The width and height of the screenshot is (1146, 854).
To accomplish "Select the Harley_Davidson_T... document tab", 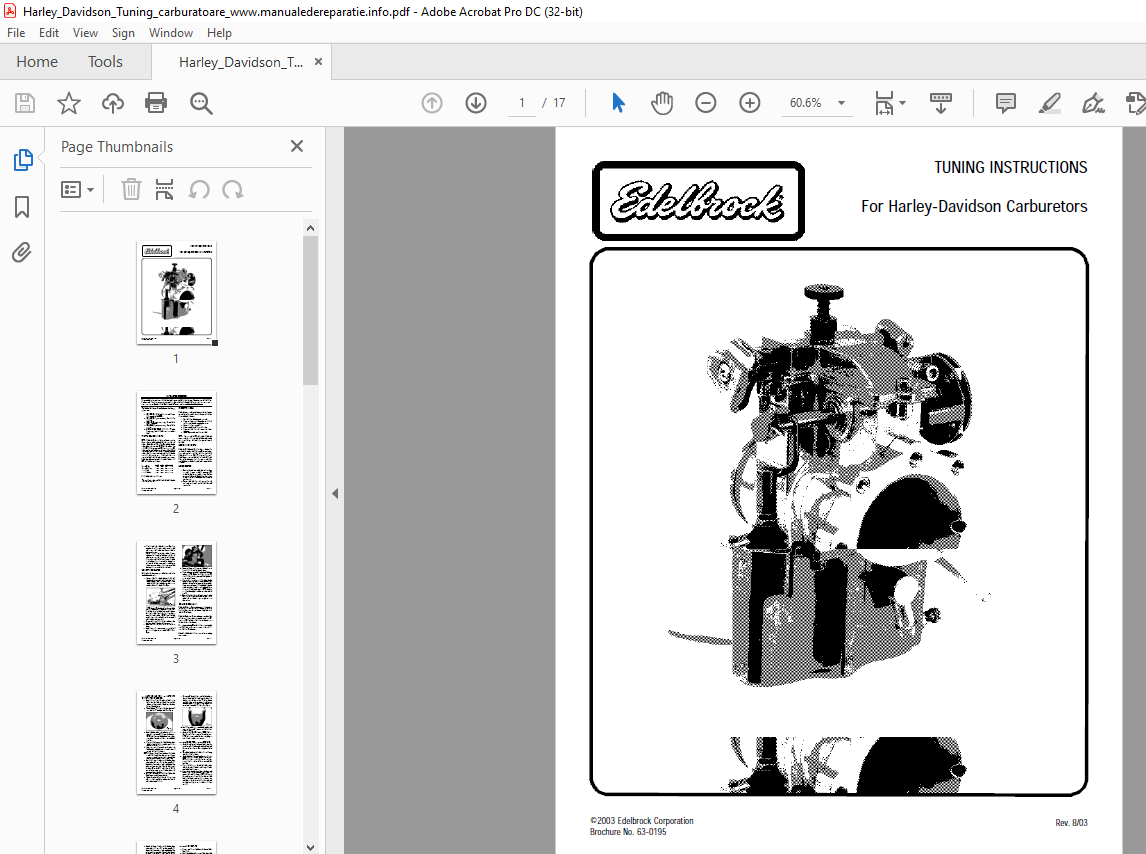I will pyautogui.click(x=240, y=62).
